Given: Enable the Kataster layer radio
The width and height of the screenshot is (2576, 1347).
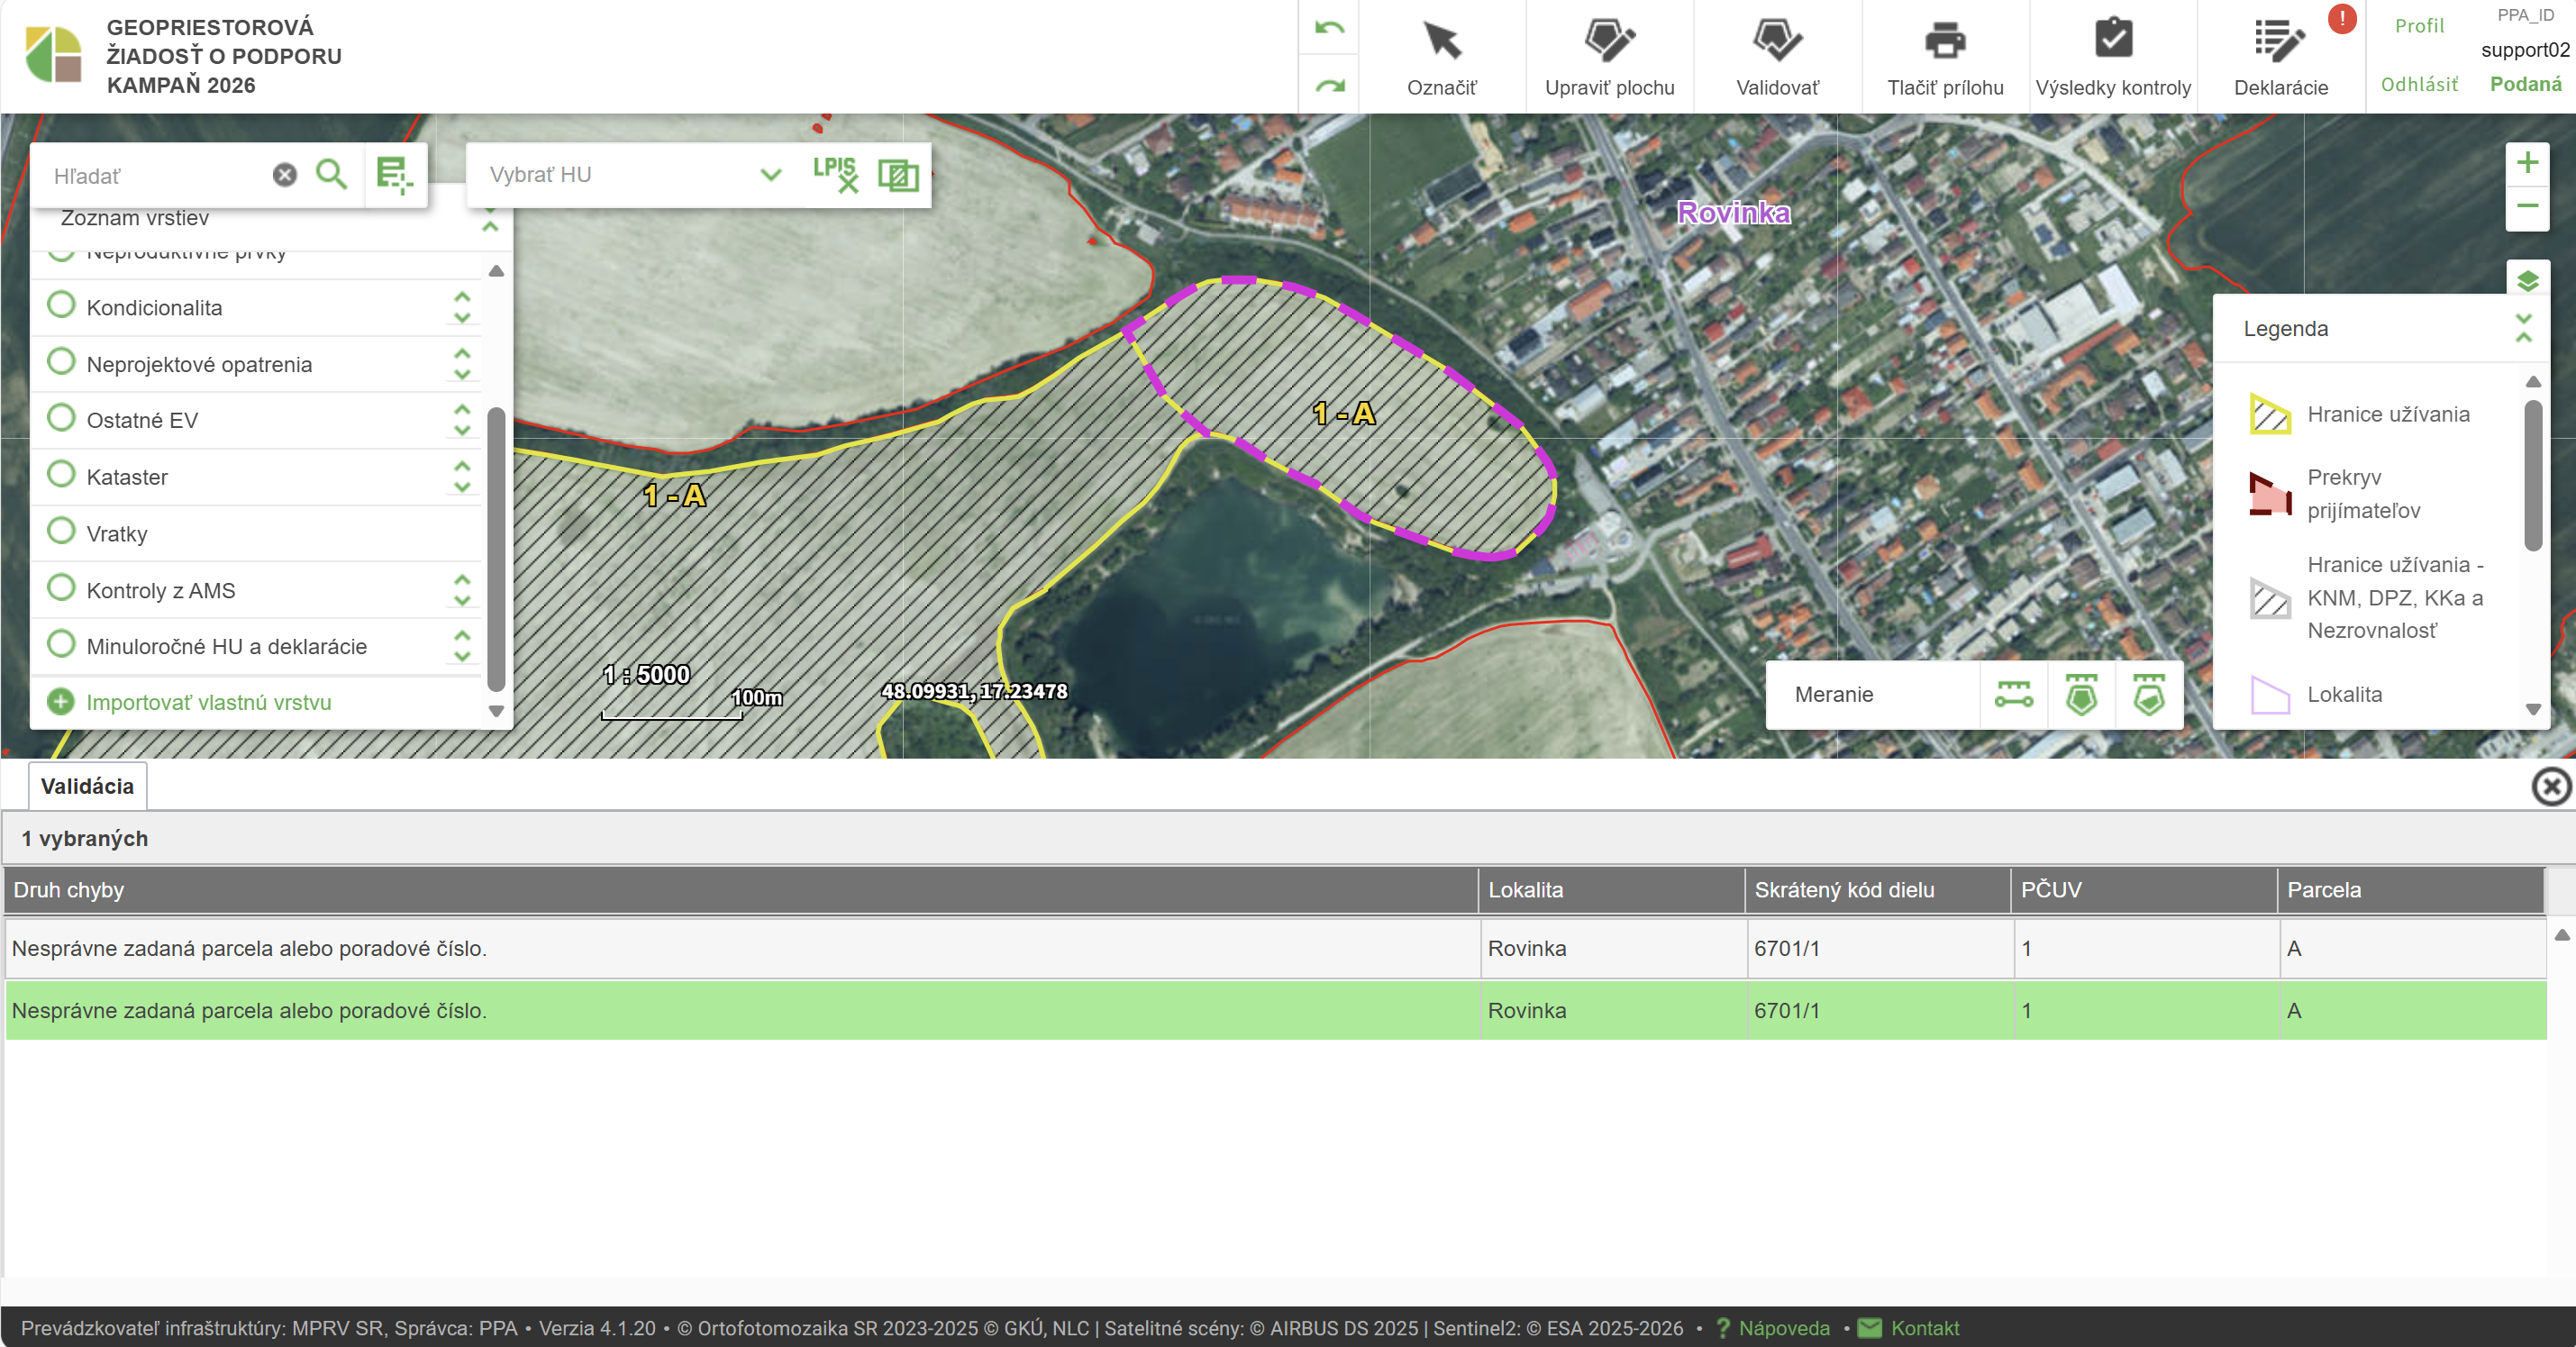Looking at the screenshot, I should [62, 474].
